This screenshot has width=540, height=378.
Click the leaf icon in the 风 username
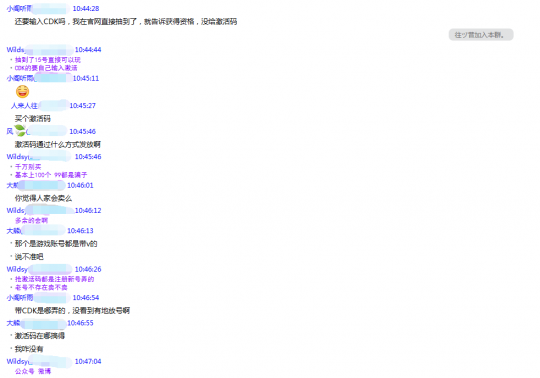click(x=20, y=130)
